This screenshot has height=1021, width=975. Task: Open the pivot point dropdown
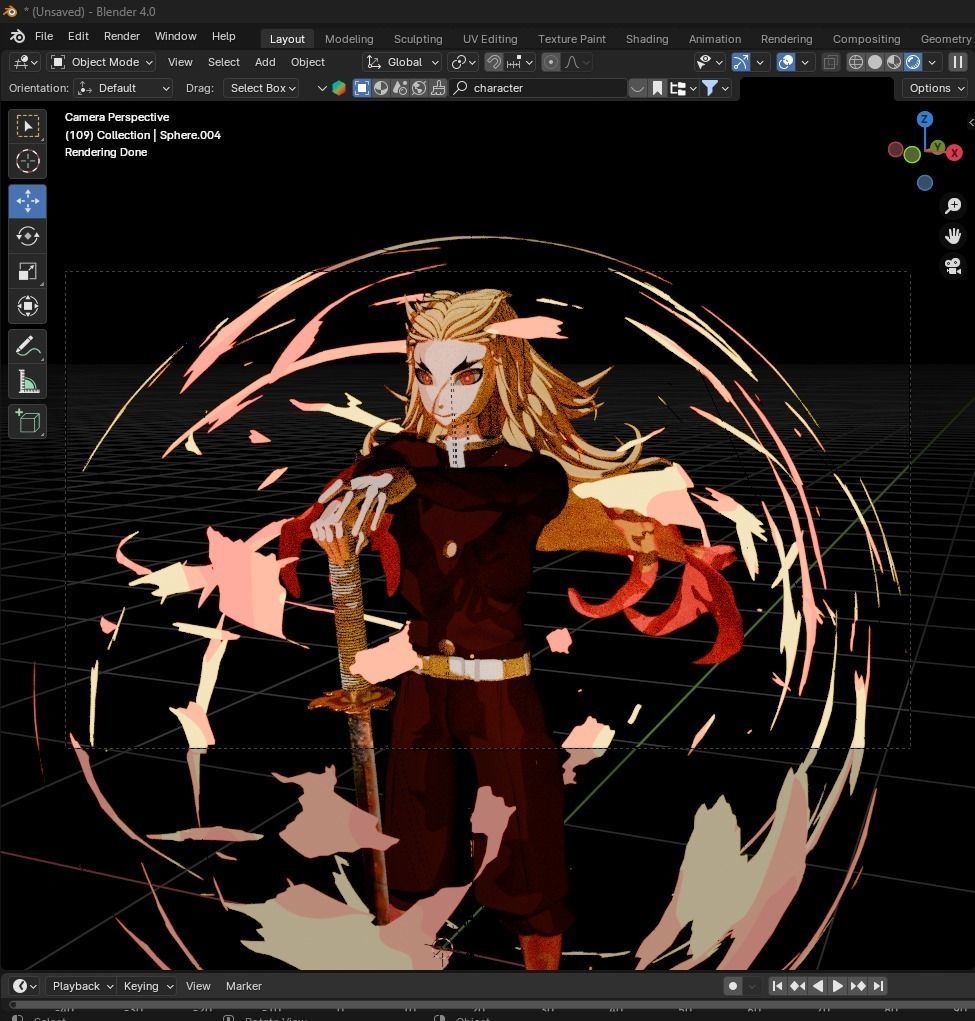point(464,63)
